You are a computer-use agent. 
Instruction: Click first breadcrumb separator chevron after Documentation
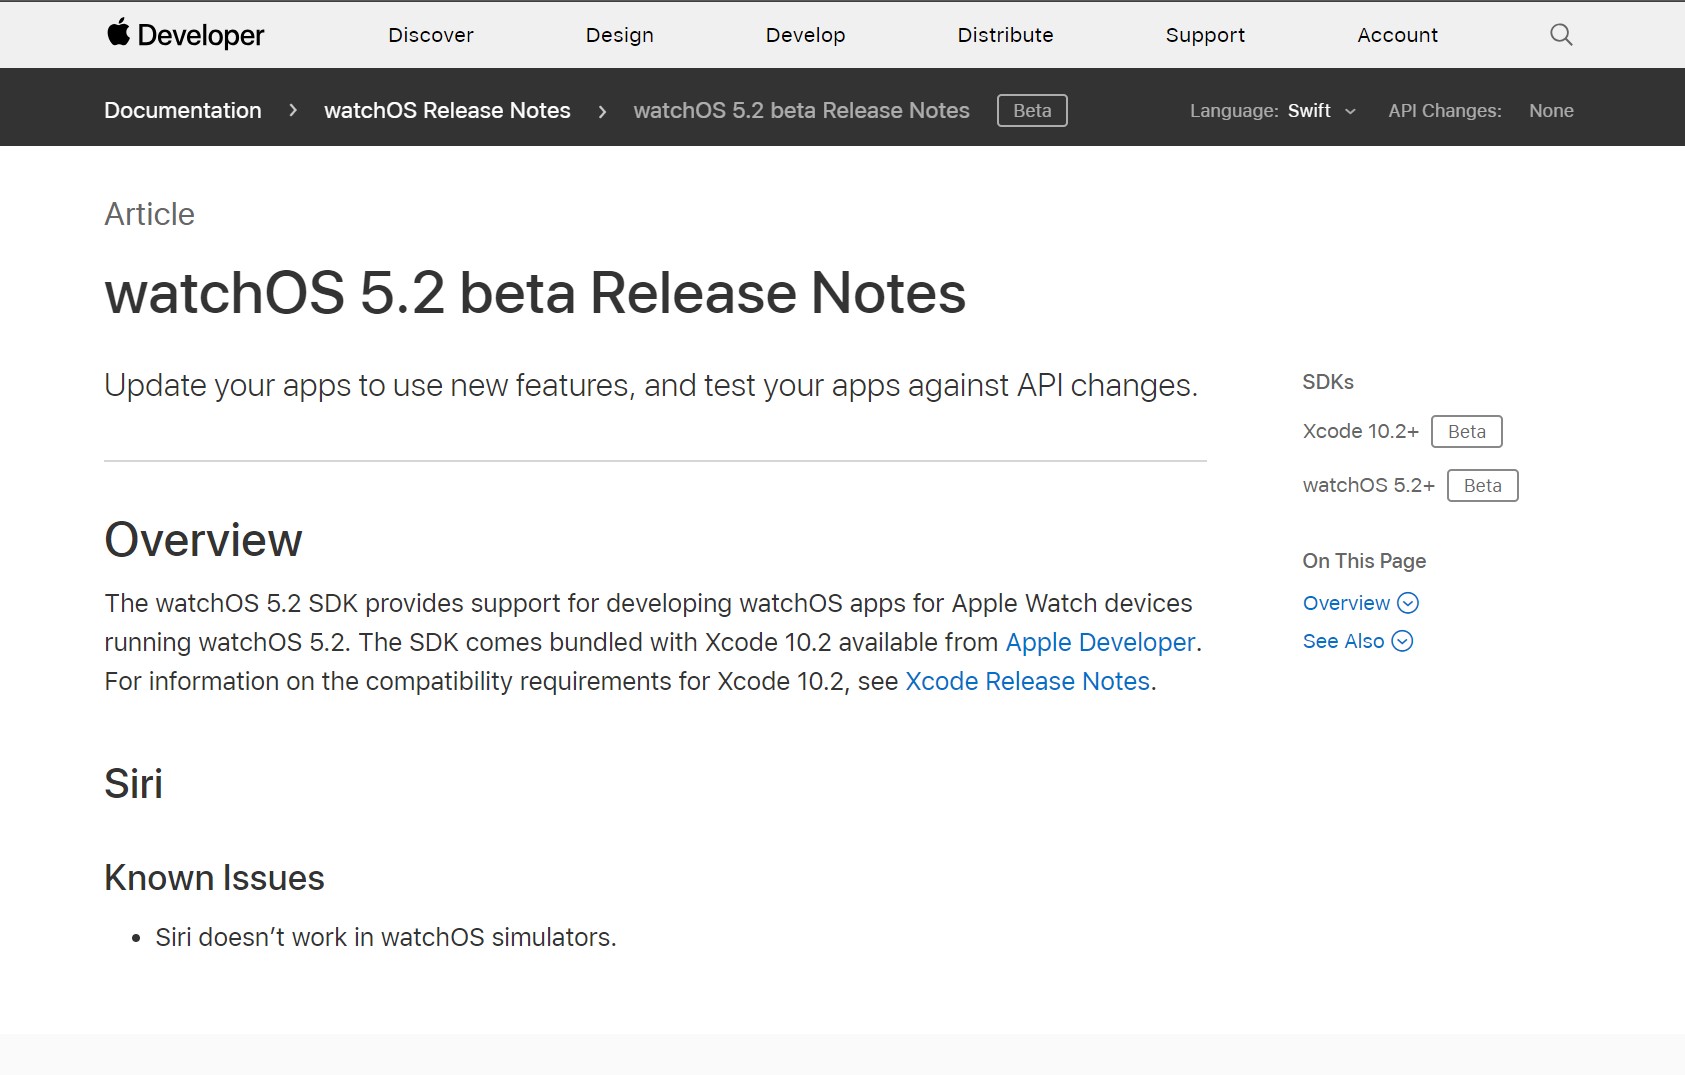[x=293, y=110]
